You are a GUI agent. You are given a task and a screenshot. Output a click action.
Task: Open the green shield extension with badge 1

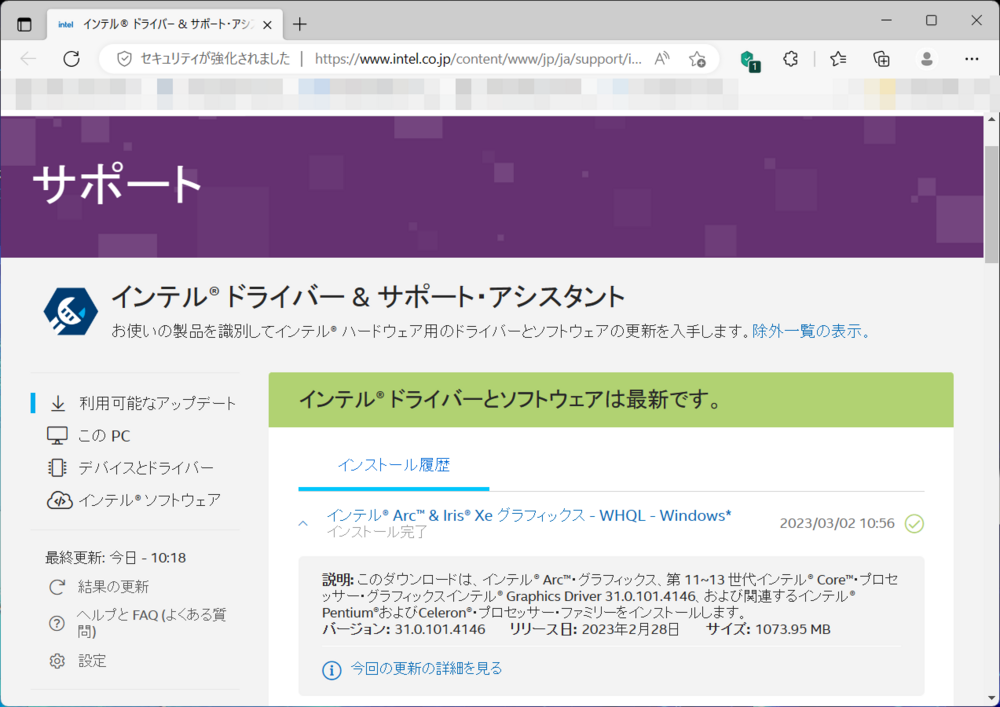(749, 61)
